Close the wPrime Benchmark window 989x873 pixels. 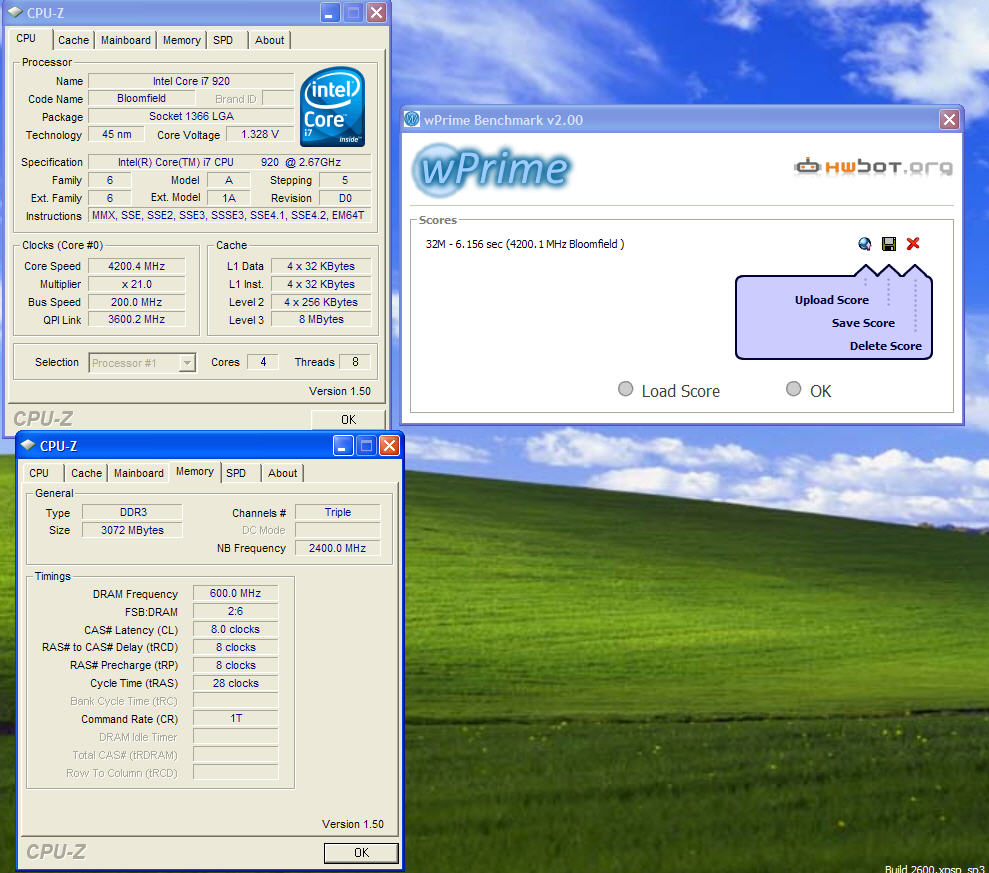(x=949, y=119)
